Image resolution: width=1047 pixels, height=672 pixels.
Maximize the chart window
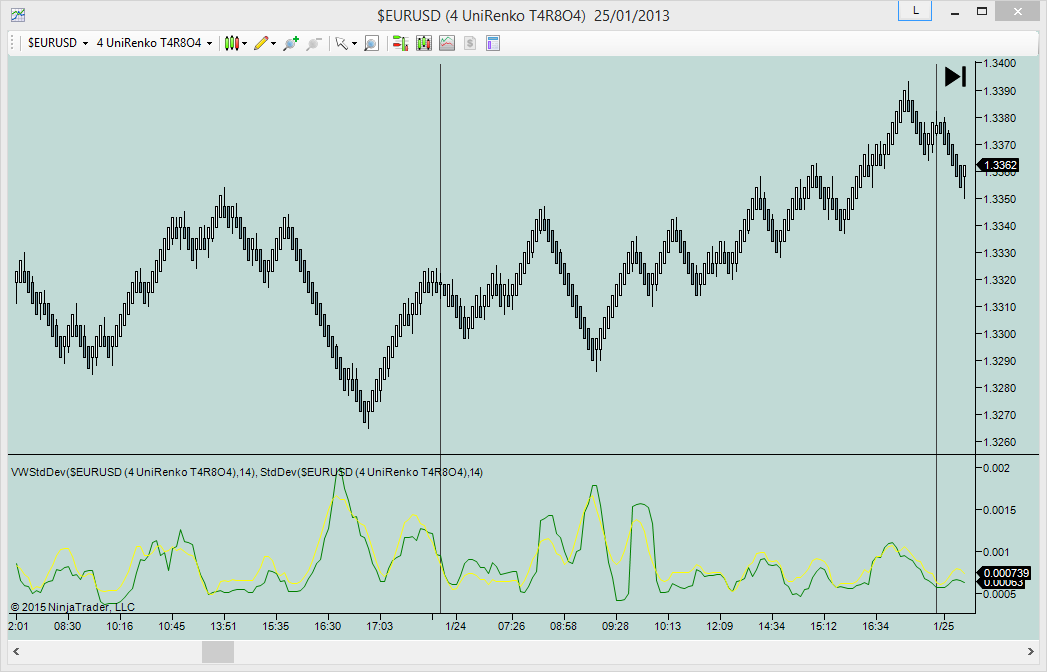[x=982, y=11]
